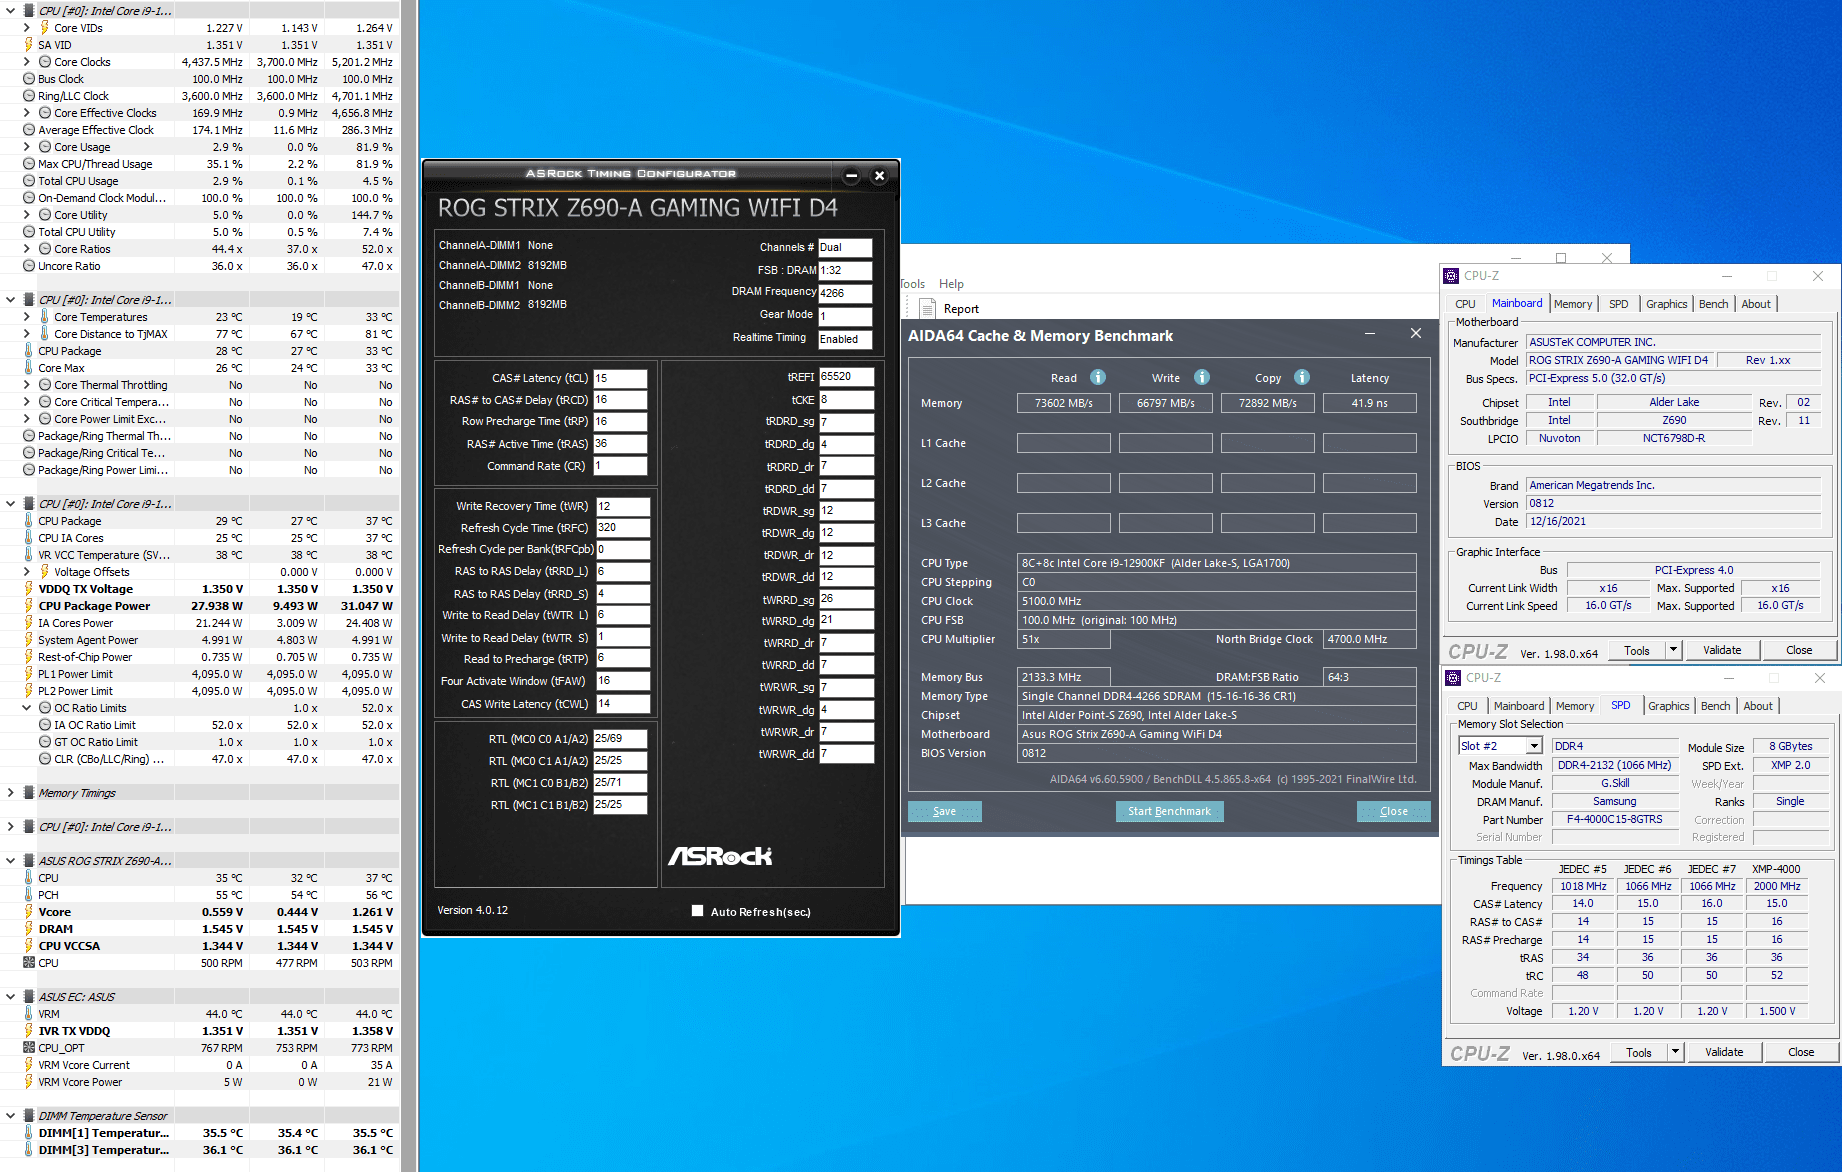Switch to Memory tab in upper CPU-Z
Viewport: 1842px width, 1172px height.
pyautogui.click(x=1573, y=304)
